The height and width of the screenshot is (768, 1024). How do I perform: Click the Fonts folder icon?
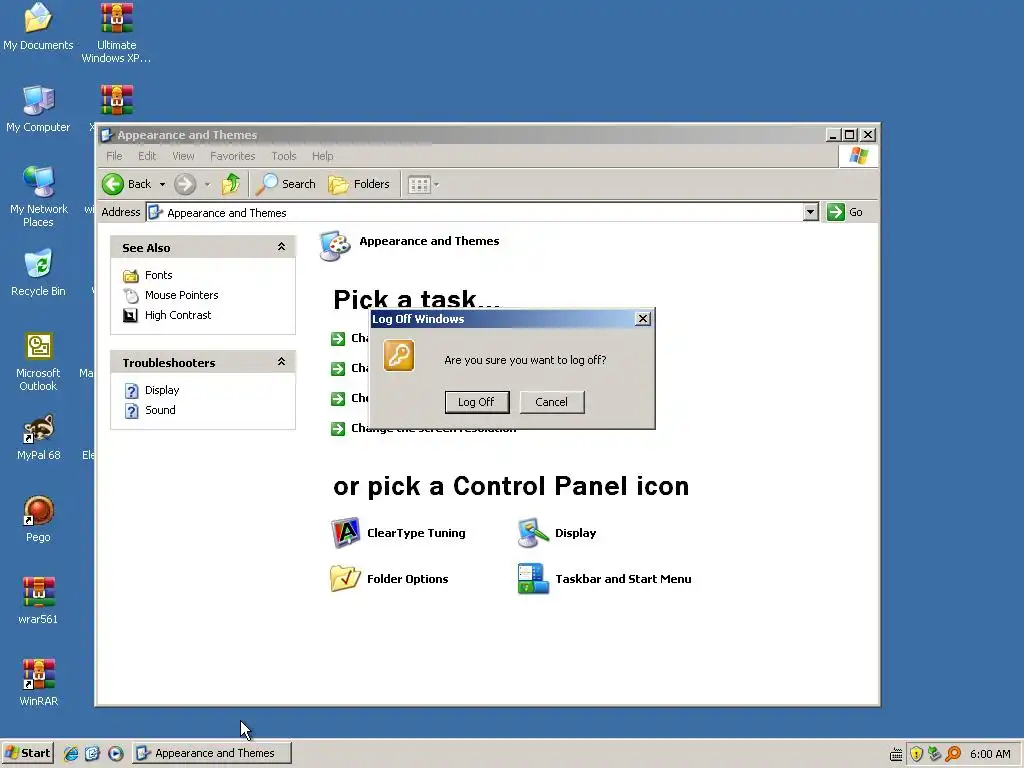131,276
